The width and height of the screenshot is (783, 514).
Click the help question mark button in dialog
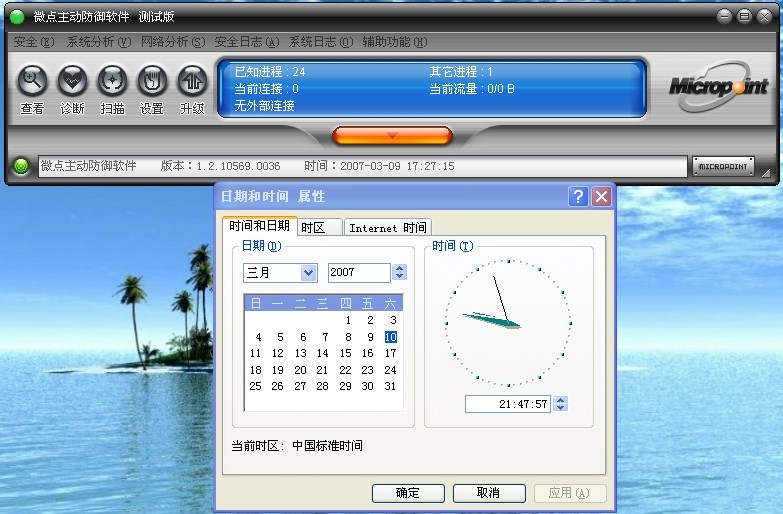578,196
